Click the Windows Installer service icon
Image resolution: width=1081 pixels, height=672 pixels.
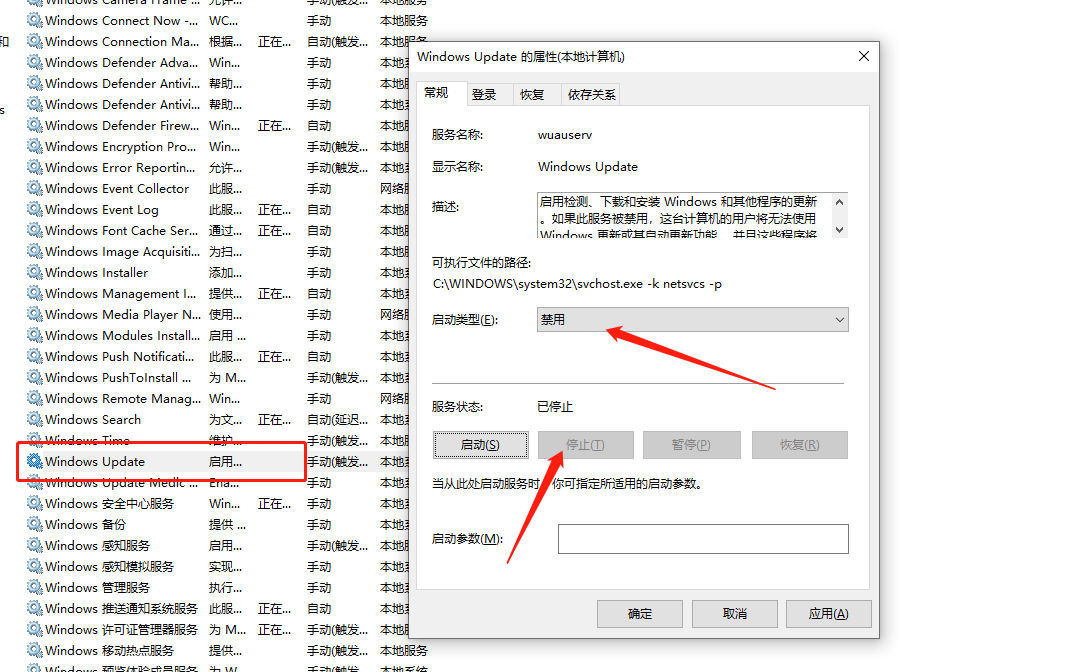(33, 272)
